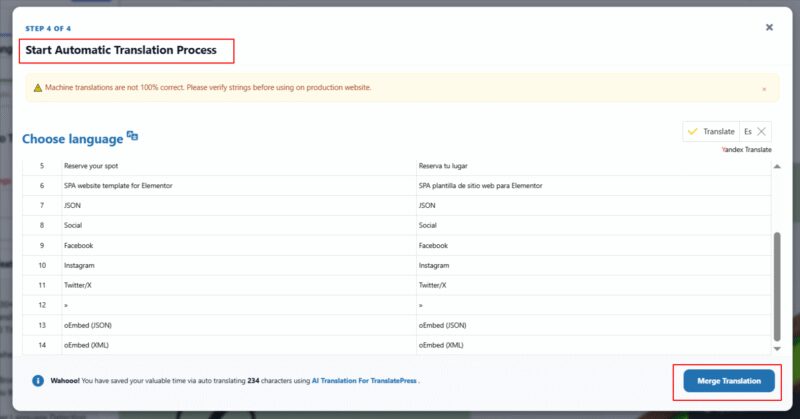Select the 'Reserva tu lugar' translation cell
Screen dimensions: 800x419
[449, 164]
